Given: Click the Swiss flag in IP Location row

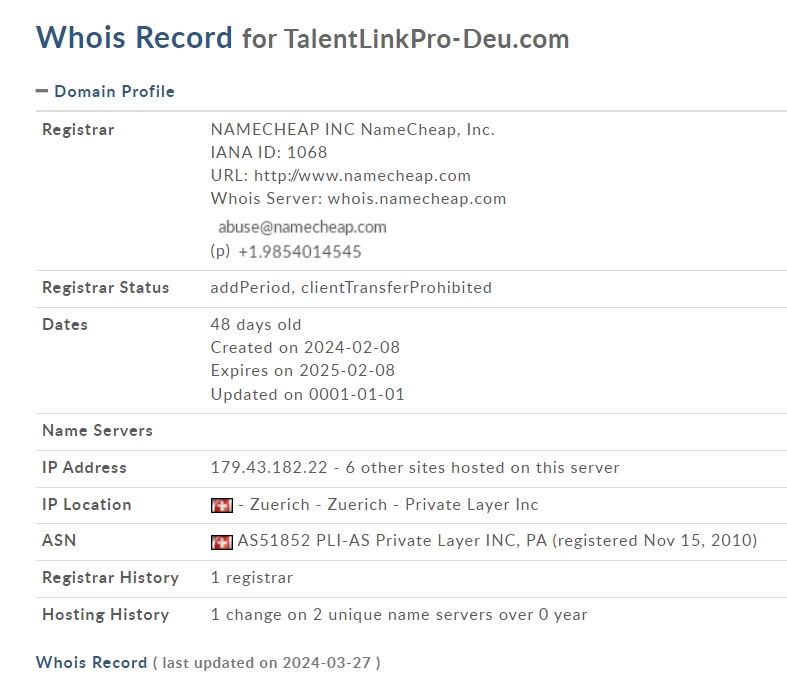Looking at the screenshot, I should coord(222,505).
